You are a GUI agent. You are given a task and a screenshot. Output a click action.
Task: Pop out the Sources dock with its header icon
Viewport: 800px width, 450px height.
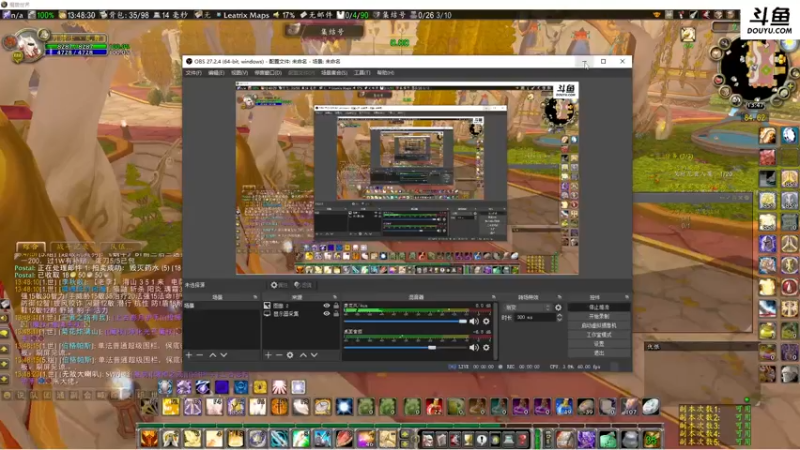(x=335, y=297)
